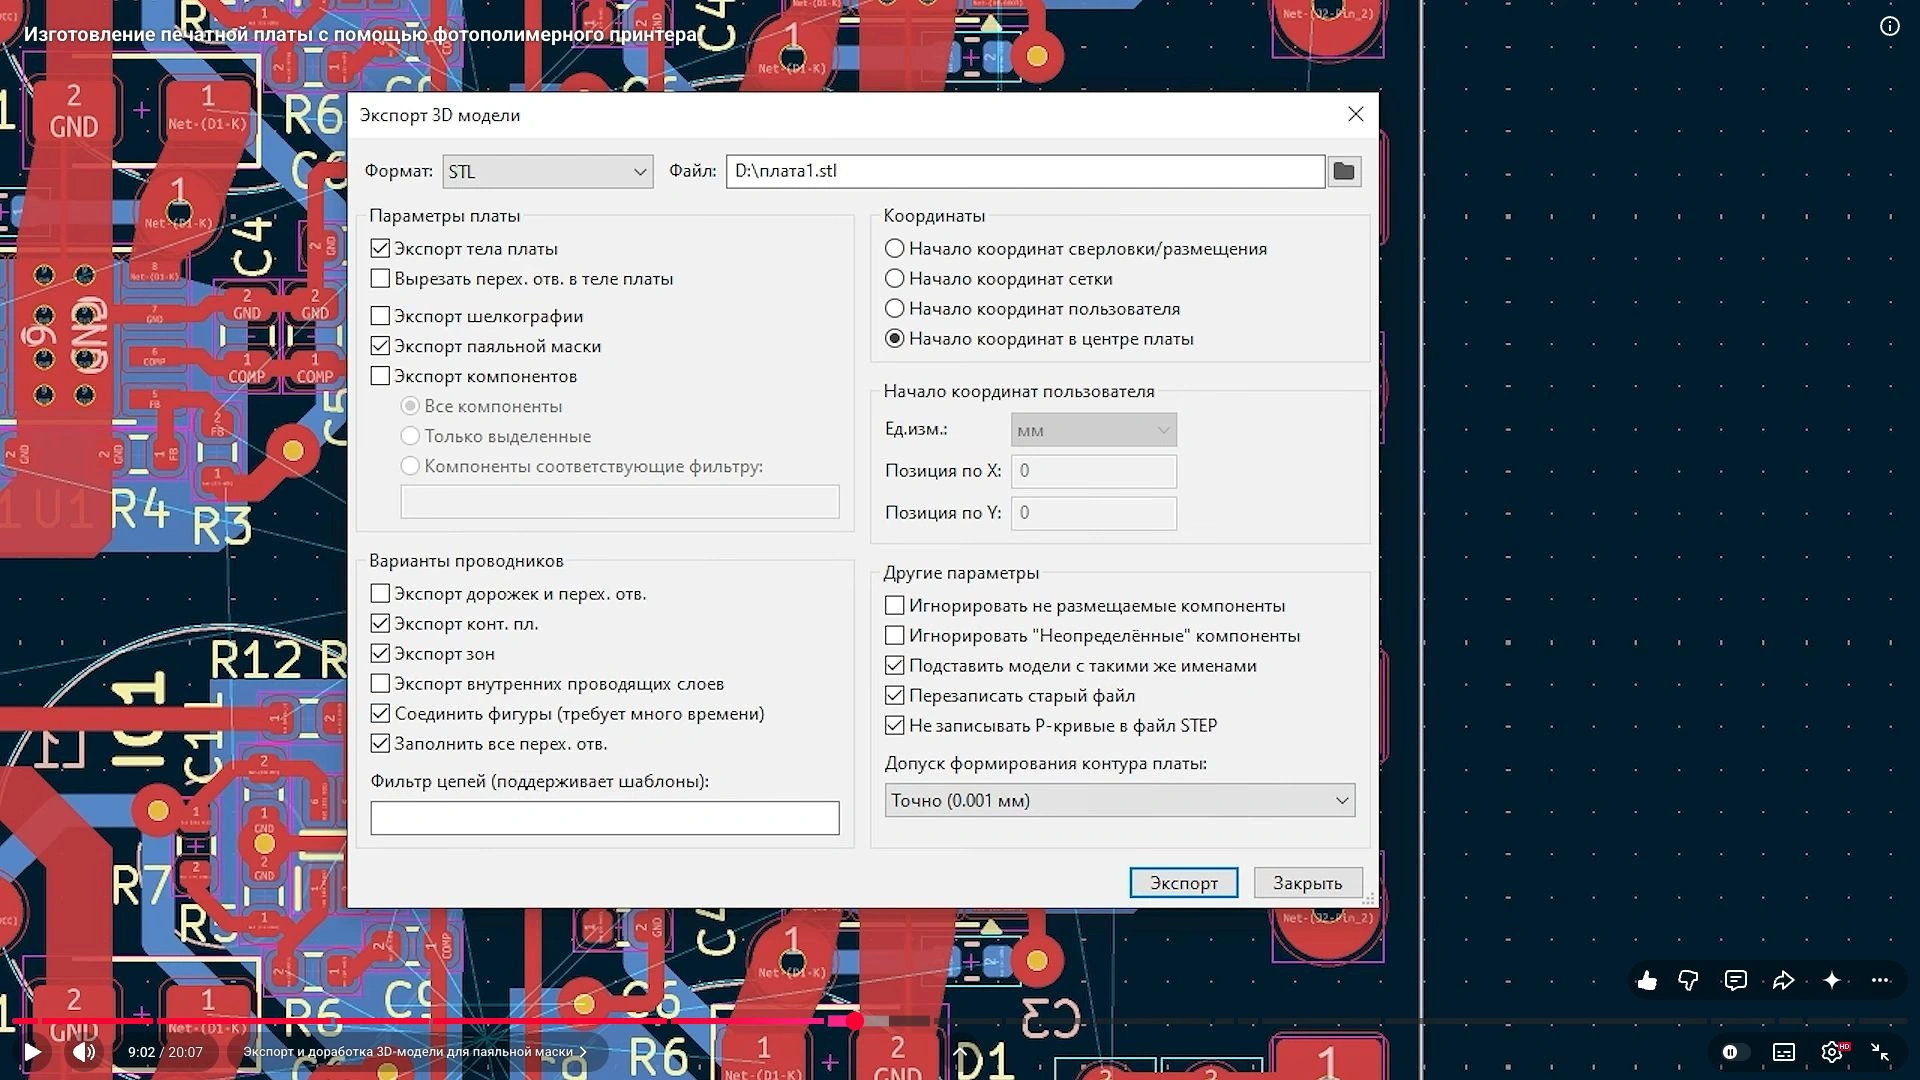Toggle the subtitles icon
Screen dimensions: 1920x1080
pos(1784,1052)
